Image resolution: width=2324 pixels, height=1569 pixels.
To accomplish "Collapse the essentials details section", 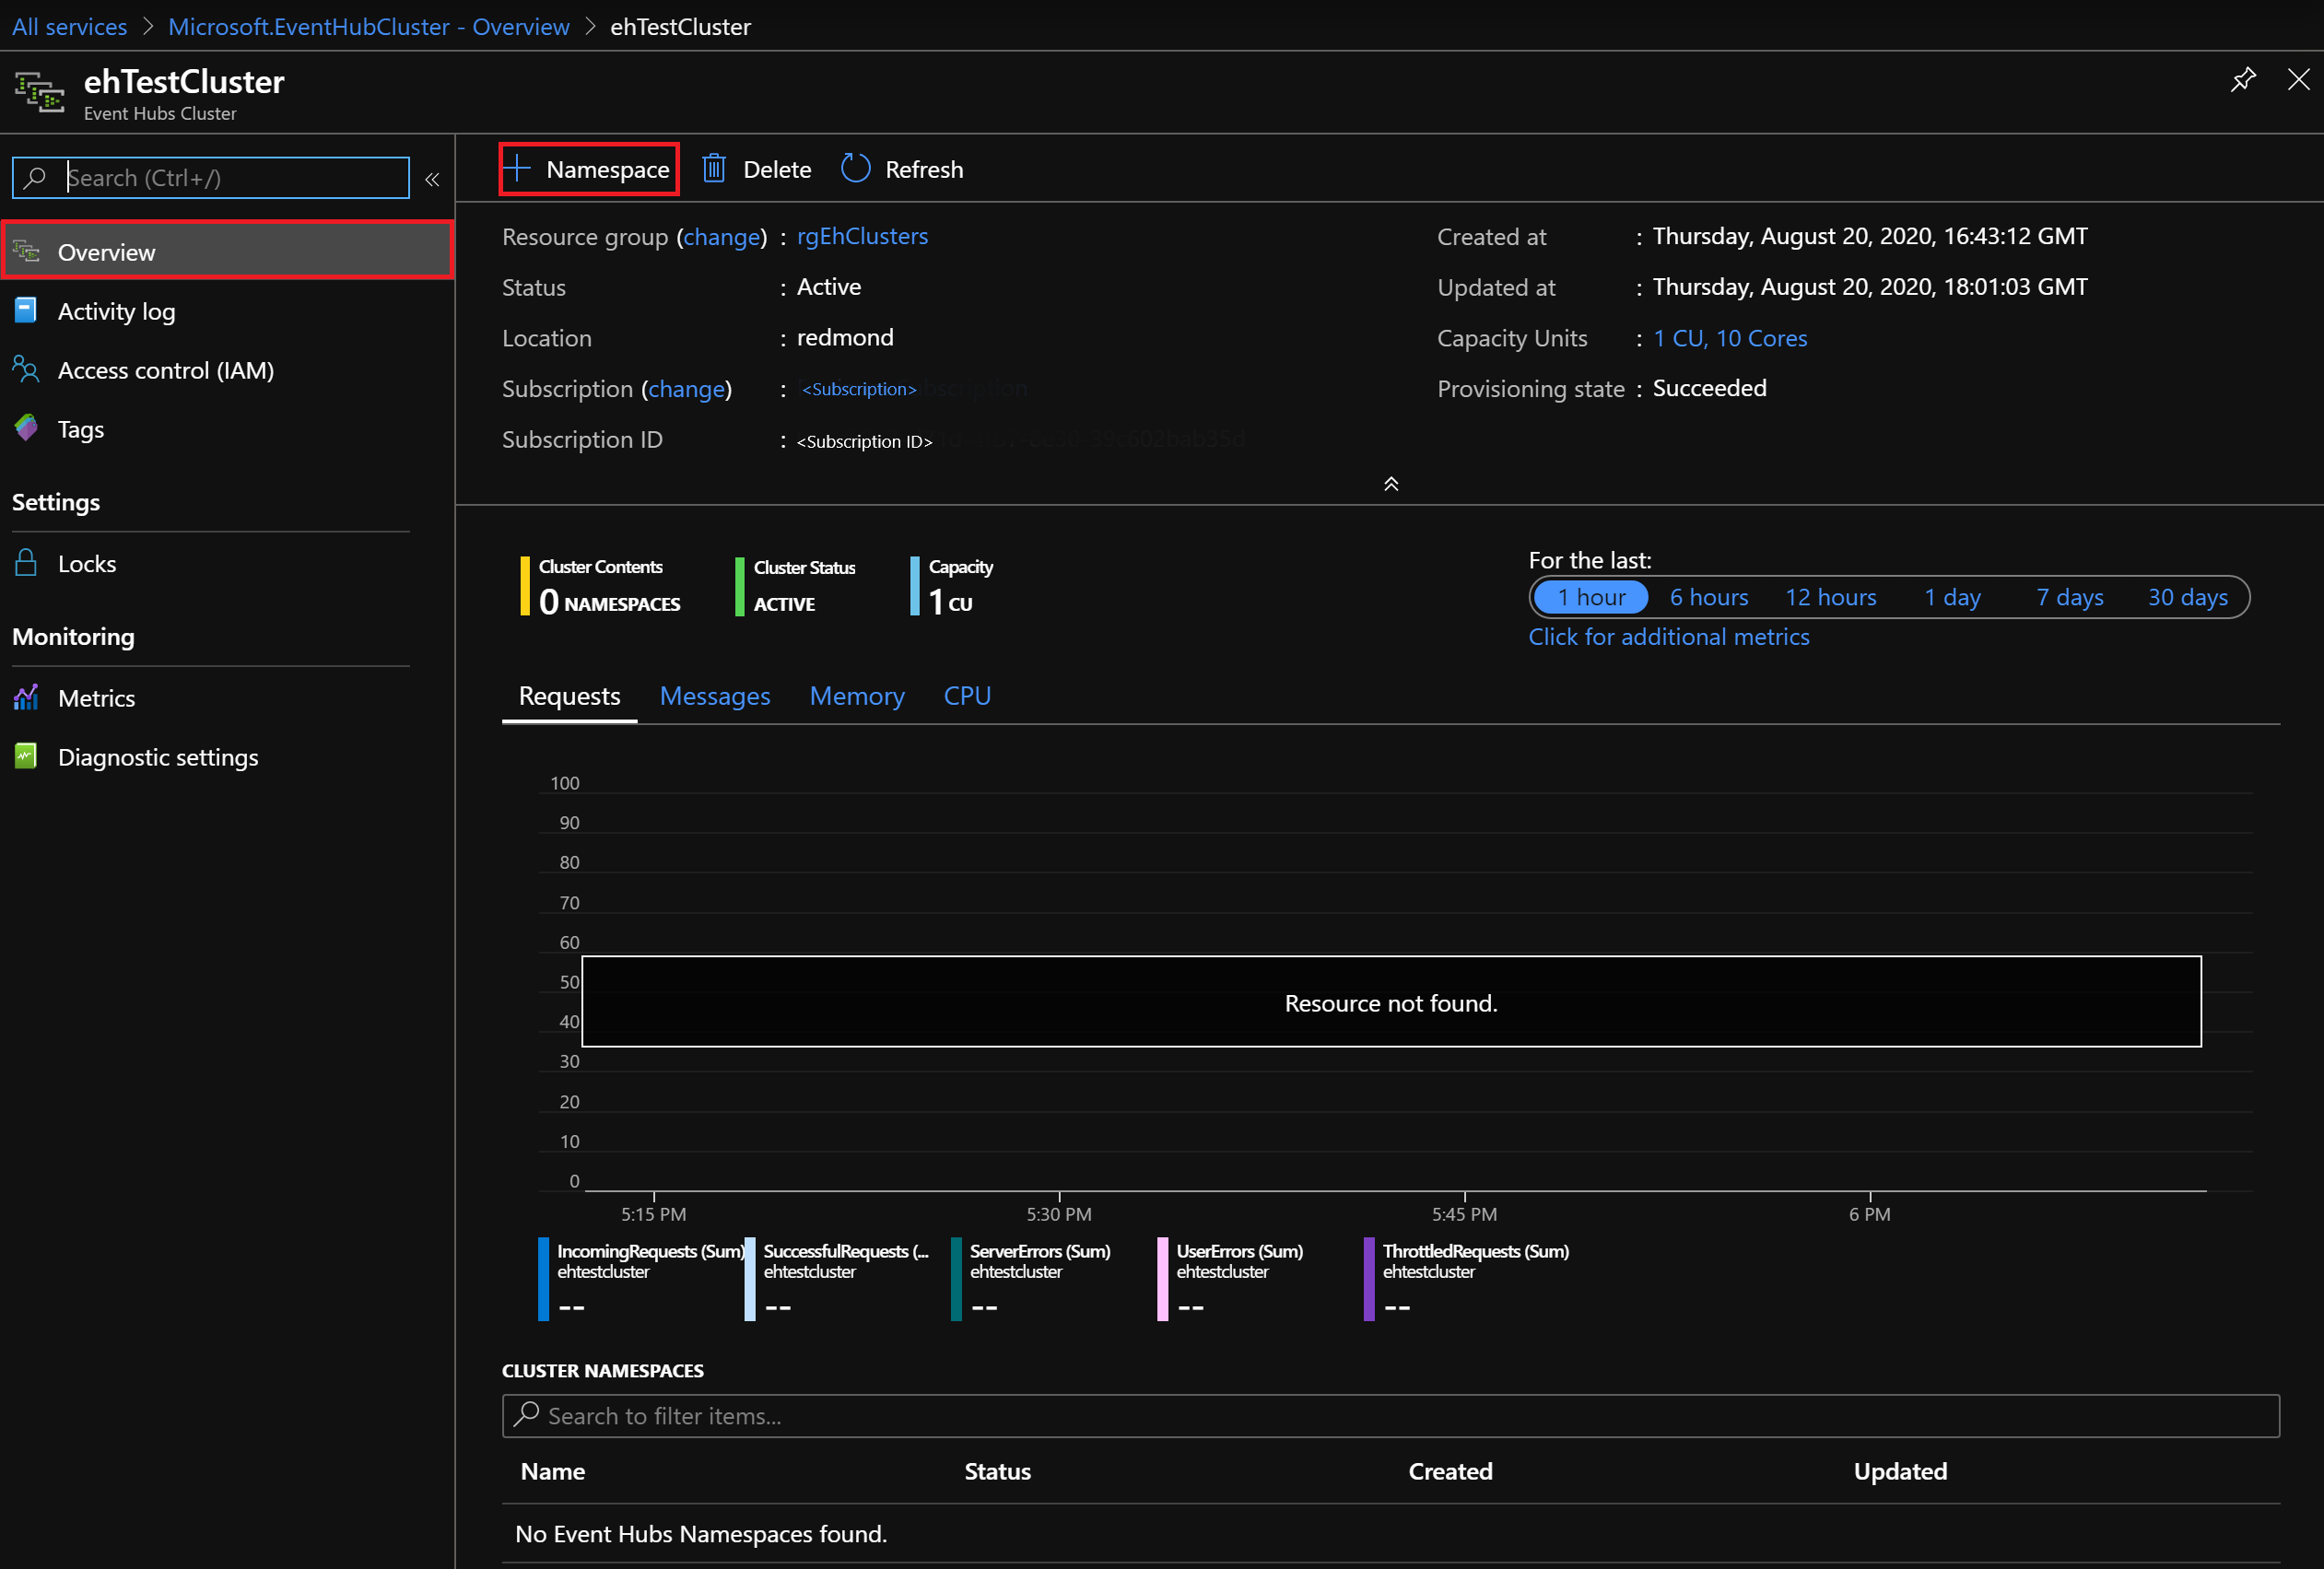I will tap(1390, 484).
